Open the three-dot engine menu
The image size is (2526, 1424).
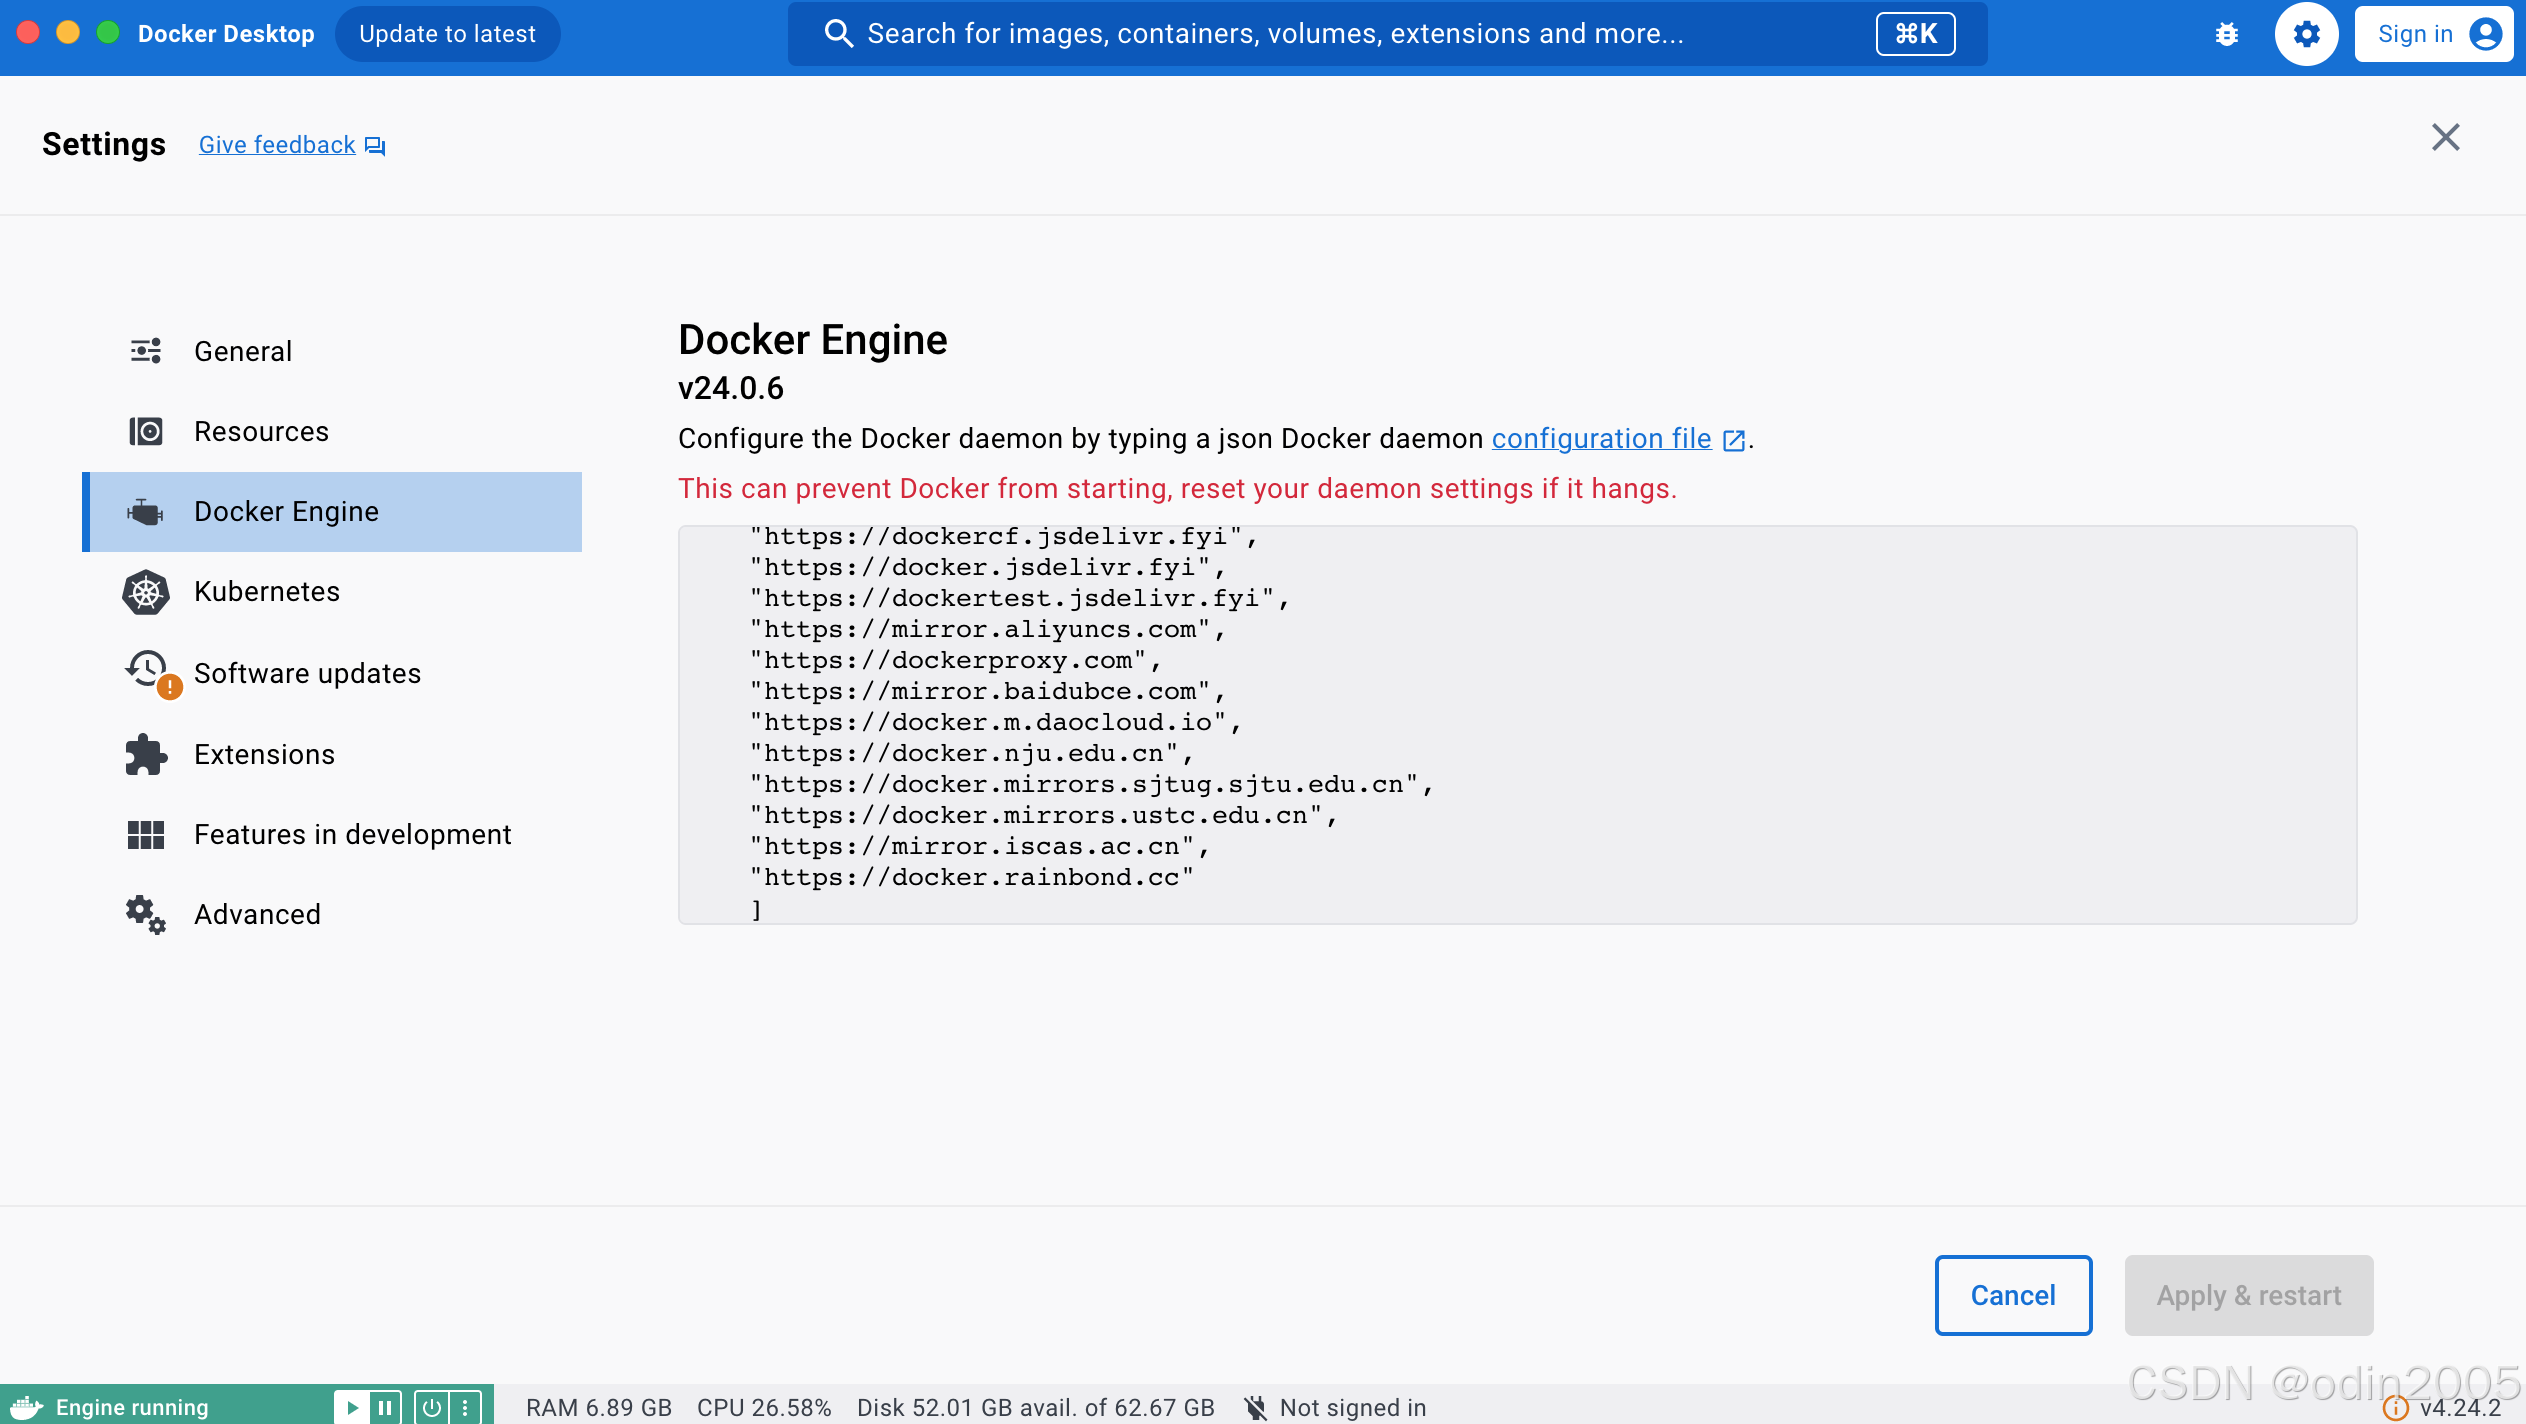[465, 1407]
